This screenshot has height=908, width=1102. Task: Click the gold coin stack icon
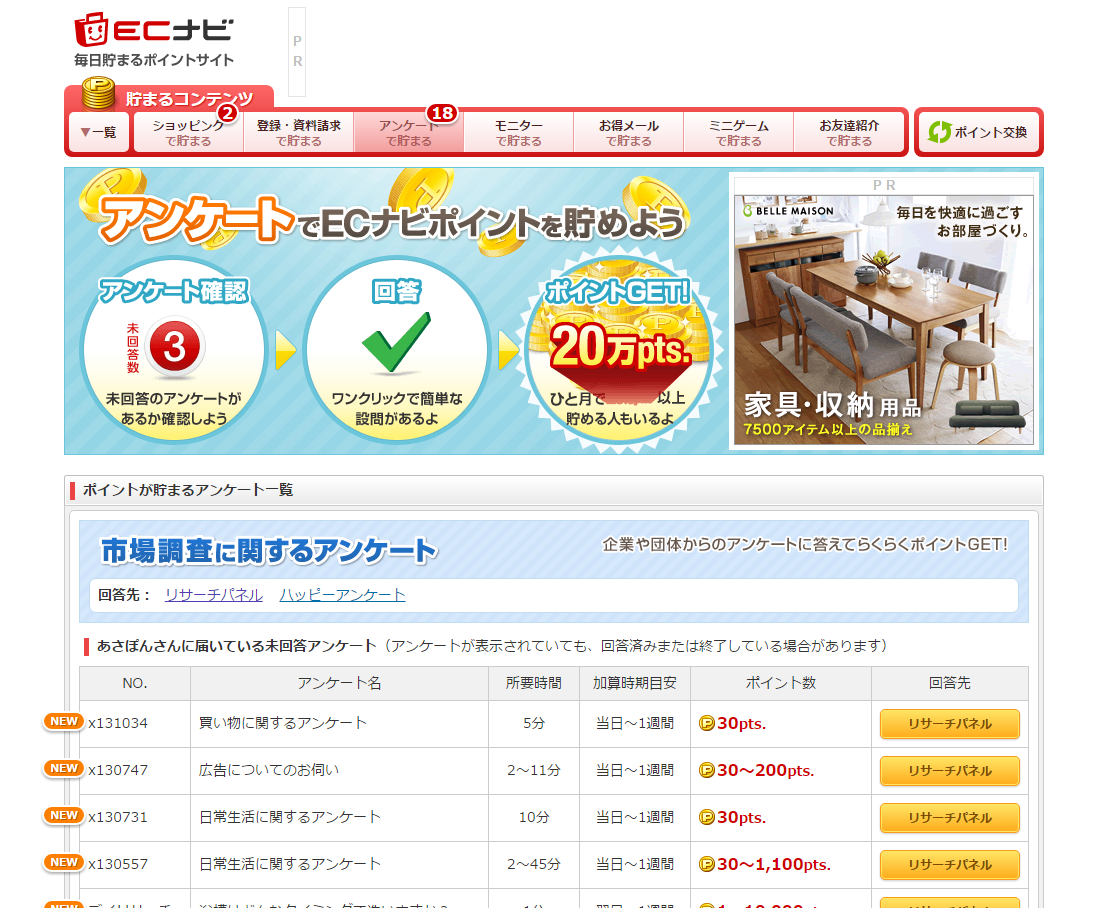(98, 93)
